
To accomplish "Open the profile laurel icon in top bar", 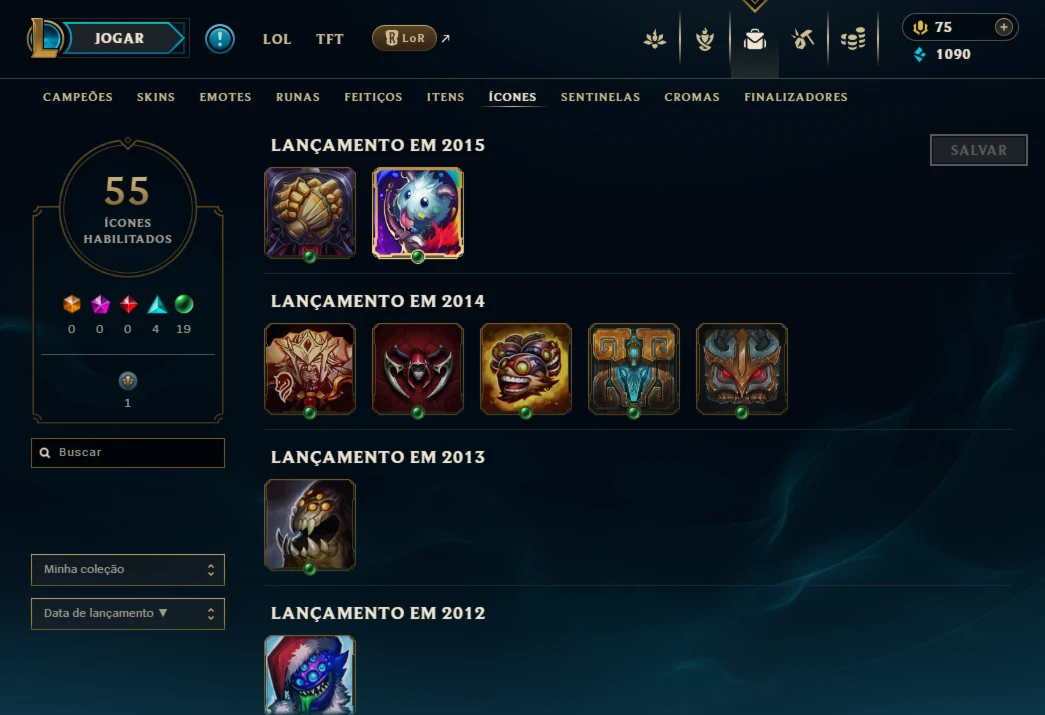I will (705, 40).
